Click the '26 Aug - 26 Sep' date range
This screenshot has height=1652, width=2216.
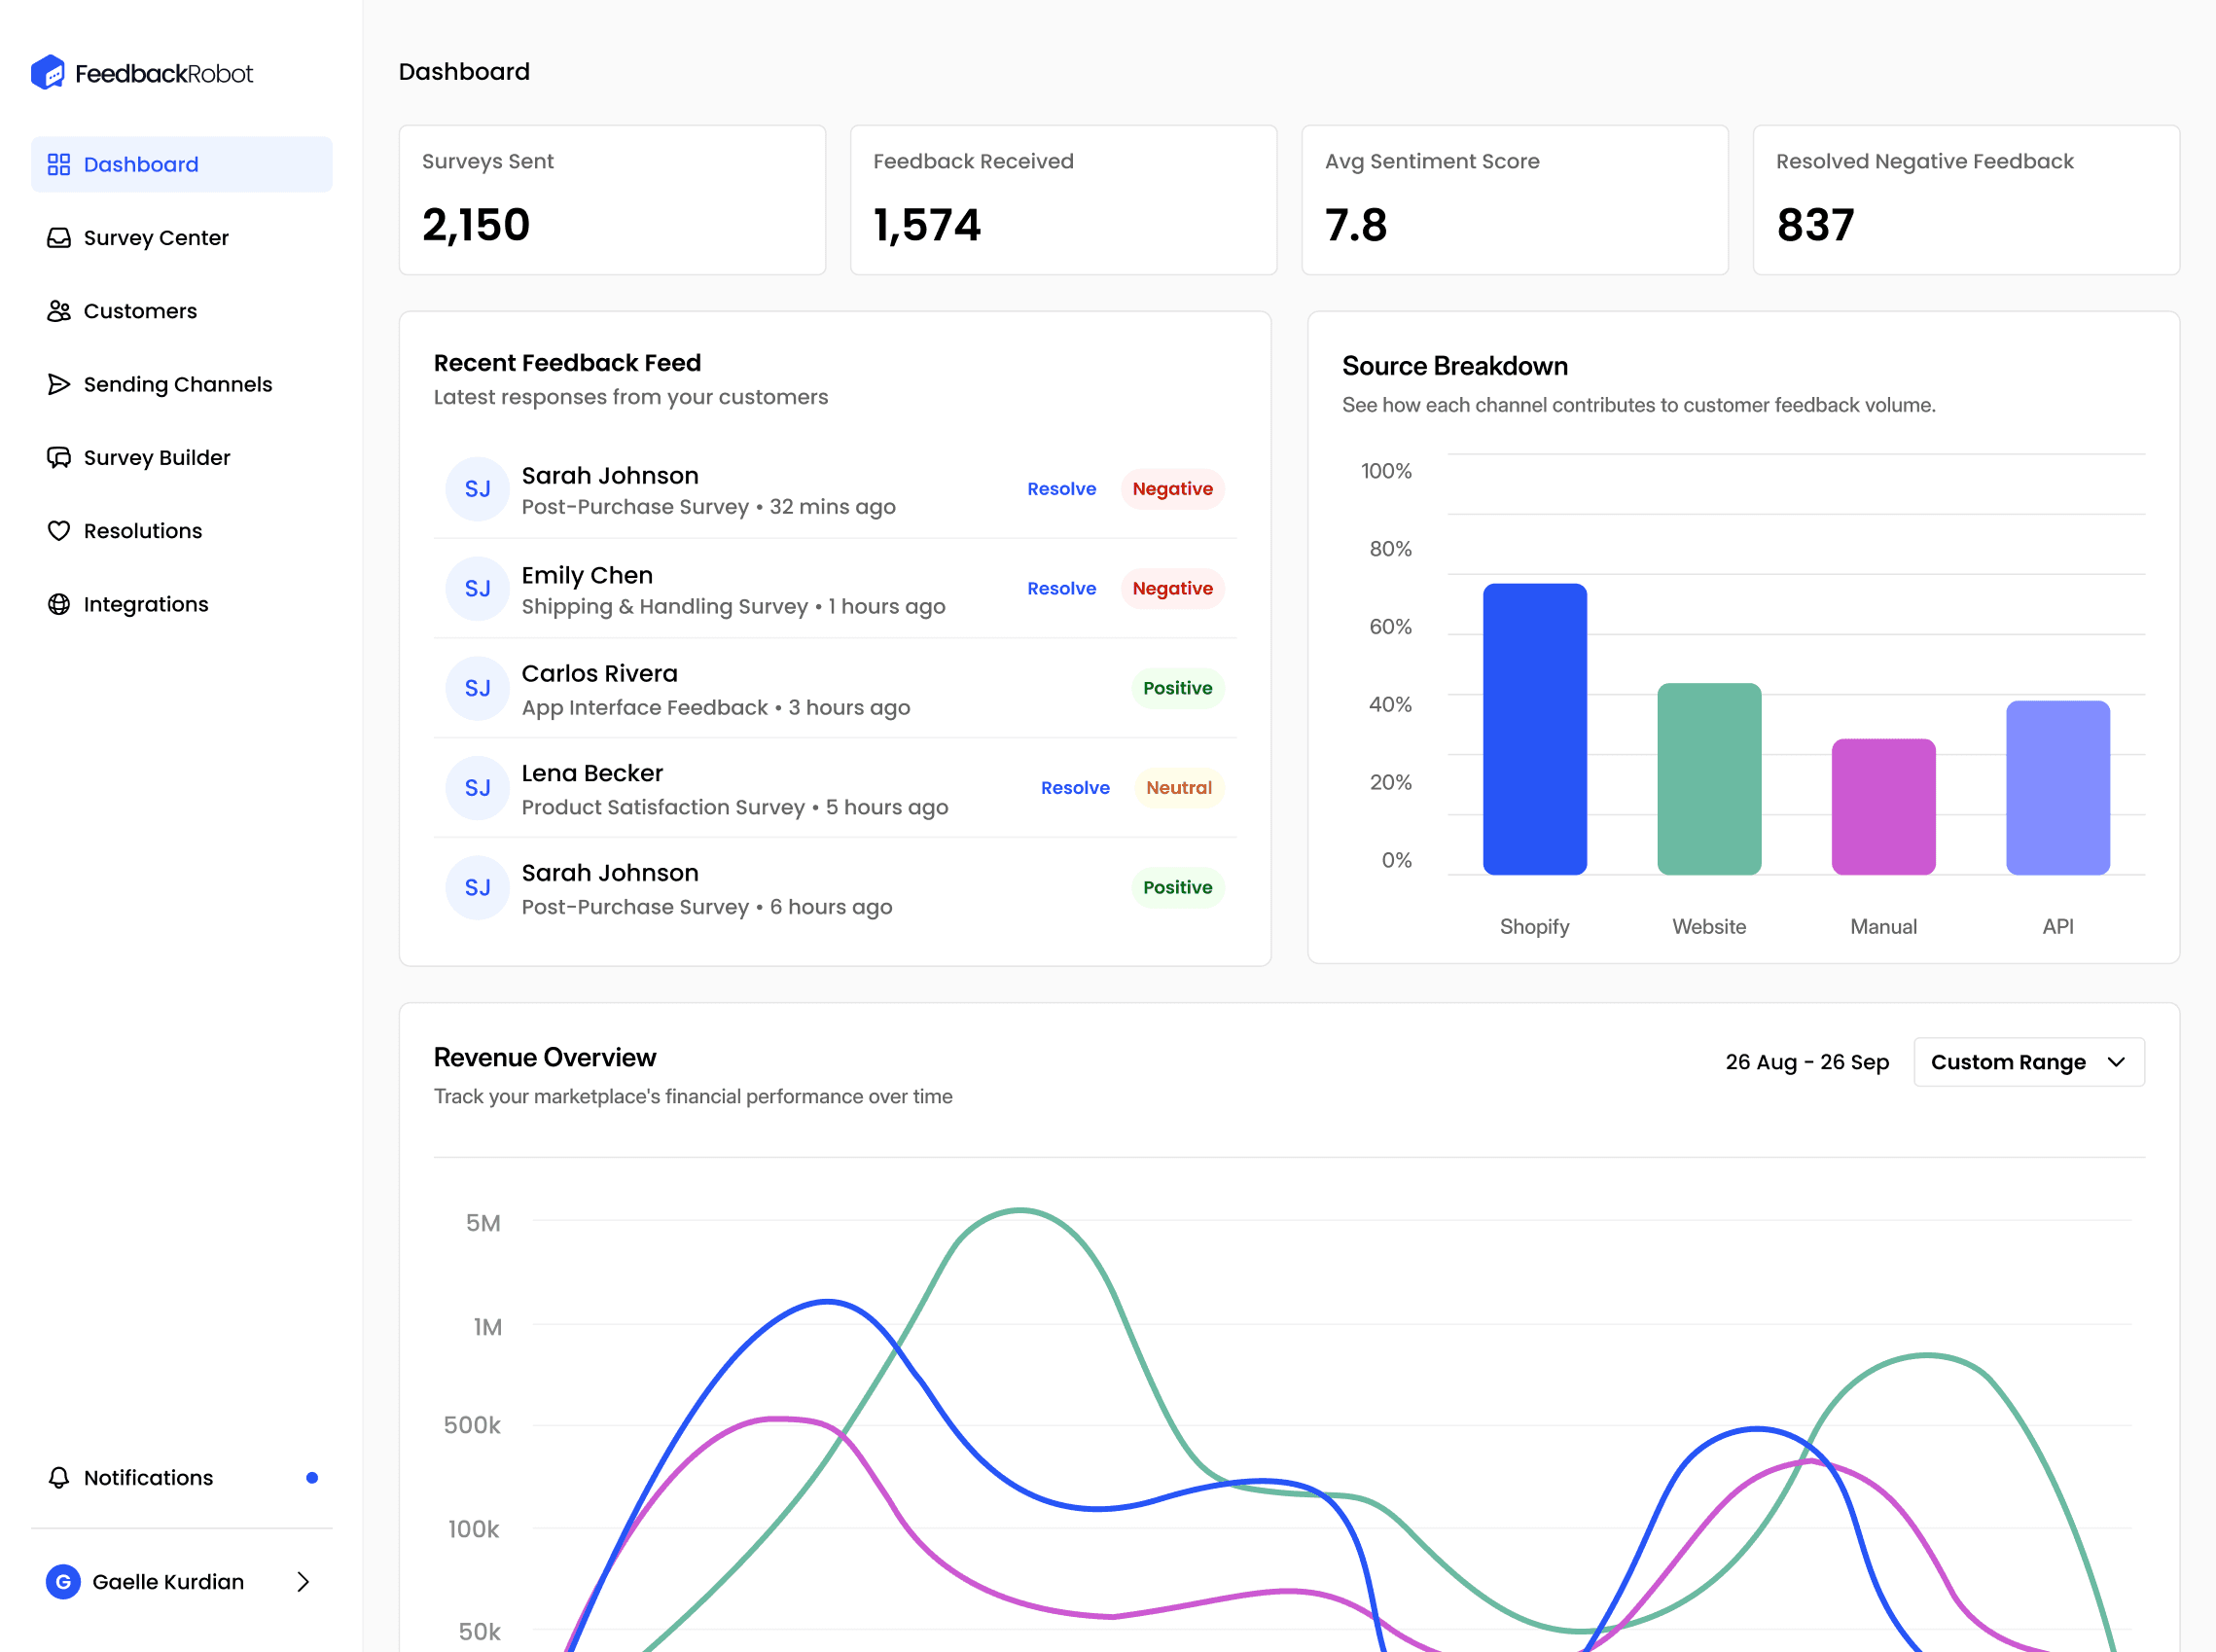click(1807, 1062)
